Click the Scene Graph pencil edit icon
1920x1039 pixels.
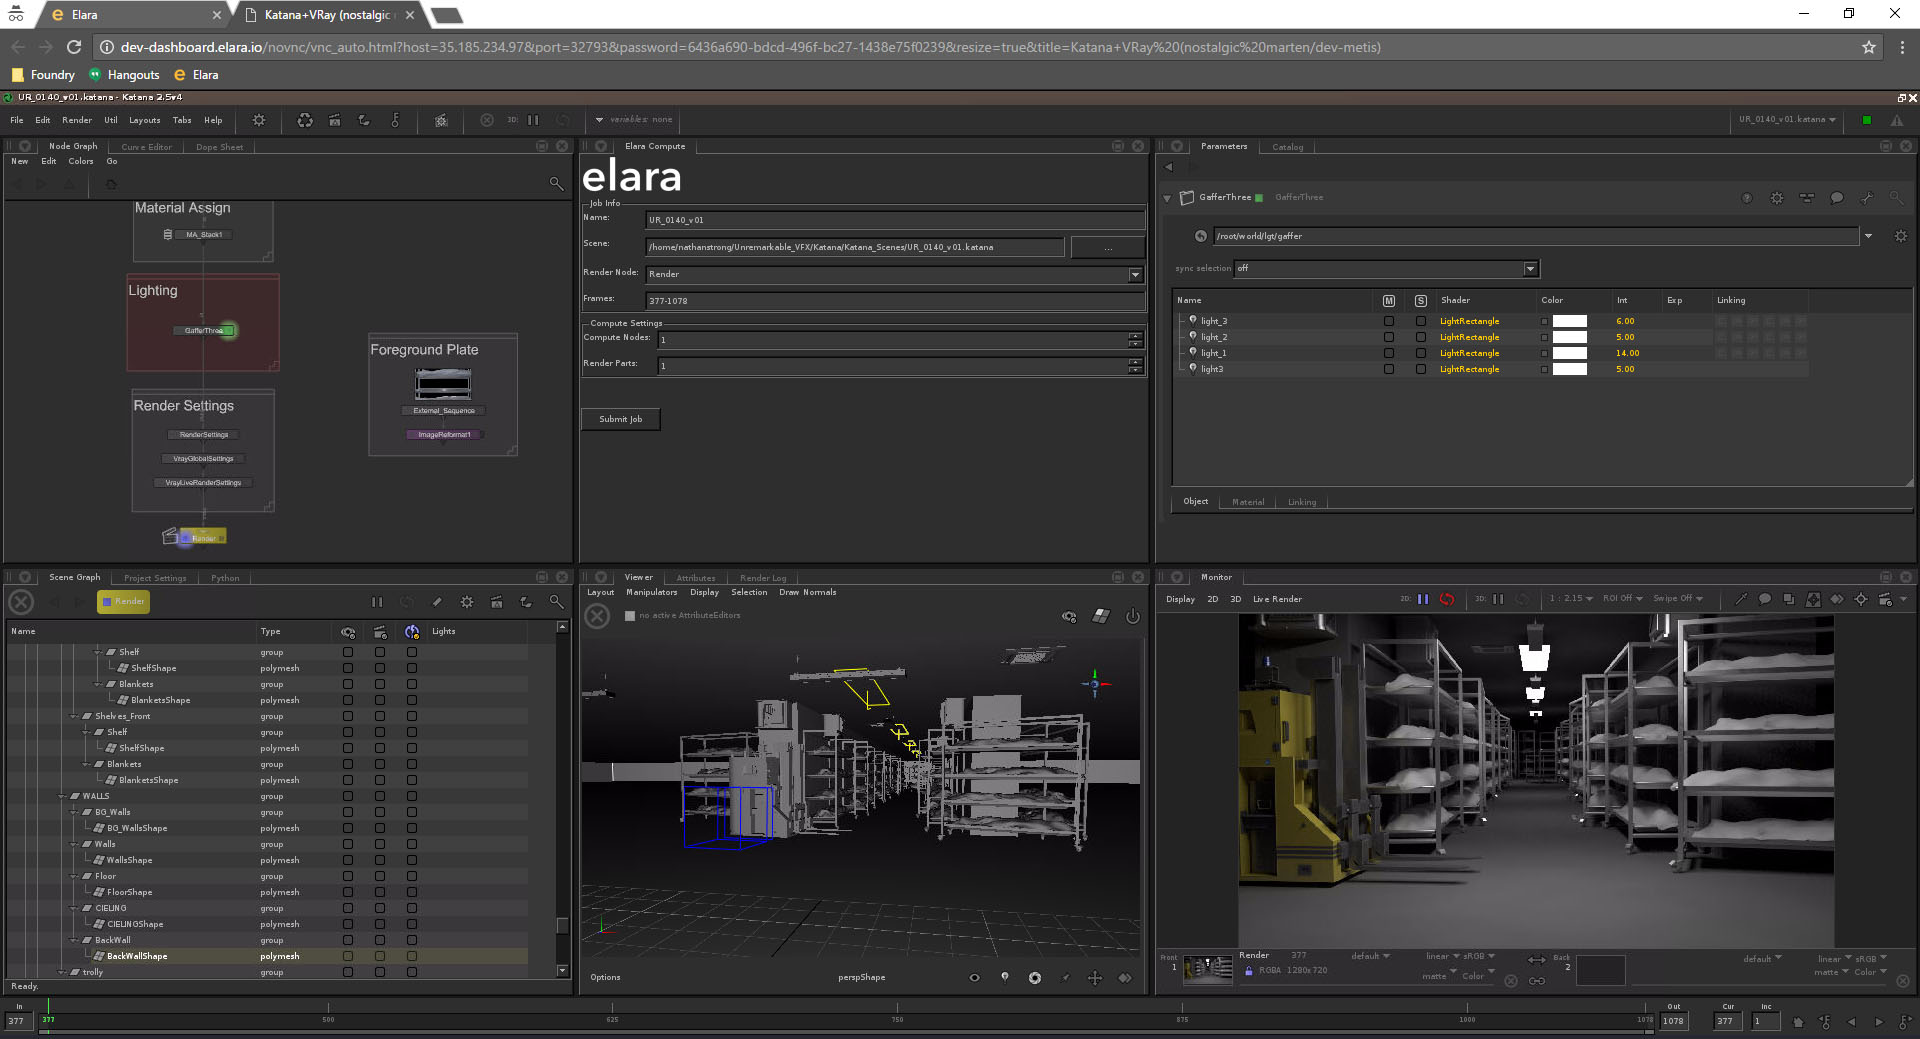[437, 602]
